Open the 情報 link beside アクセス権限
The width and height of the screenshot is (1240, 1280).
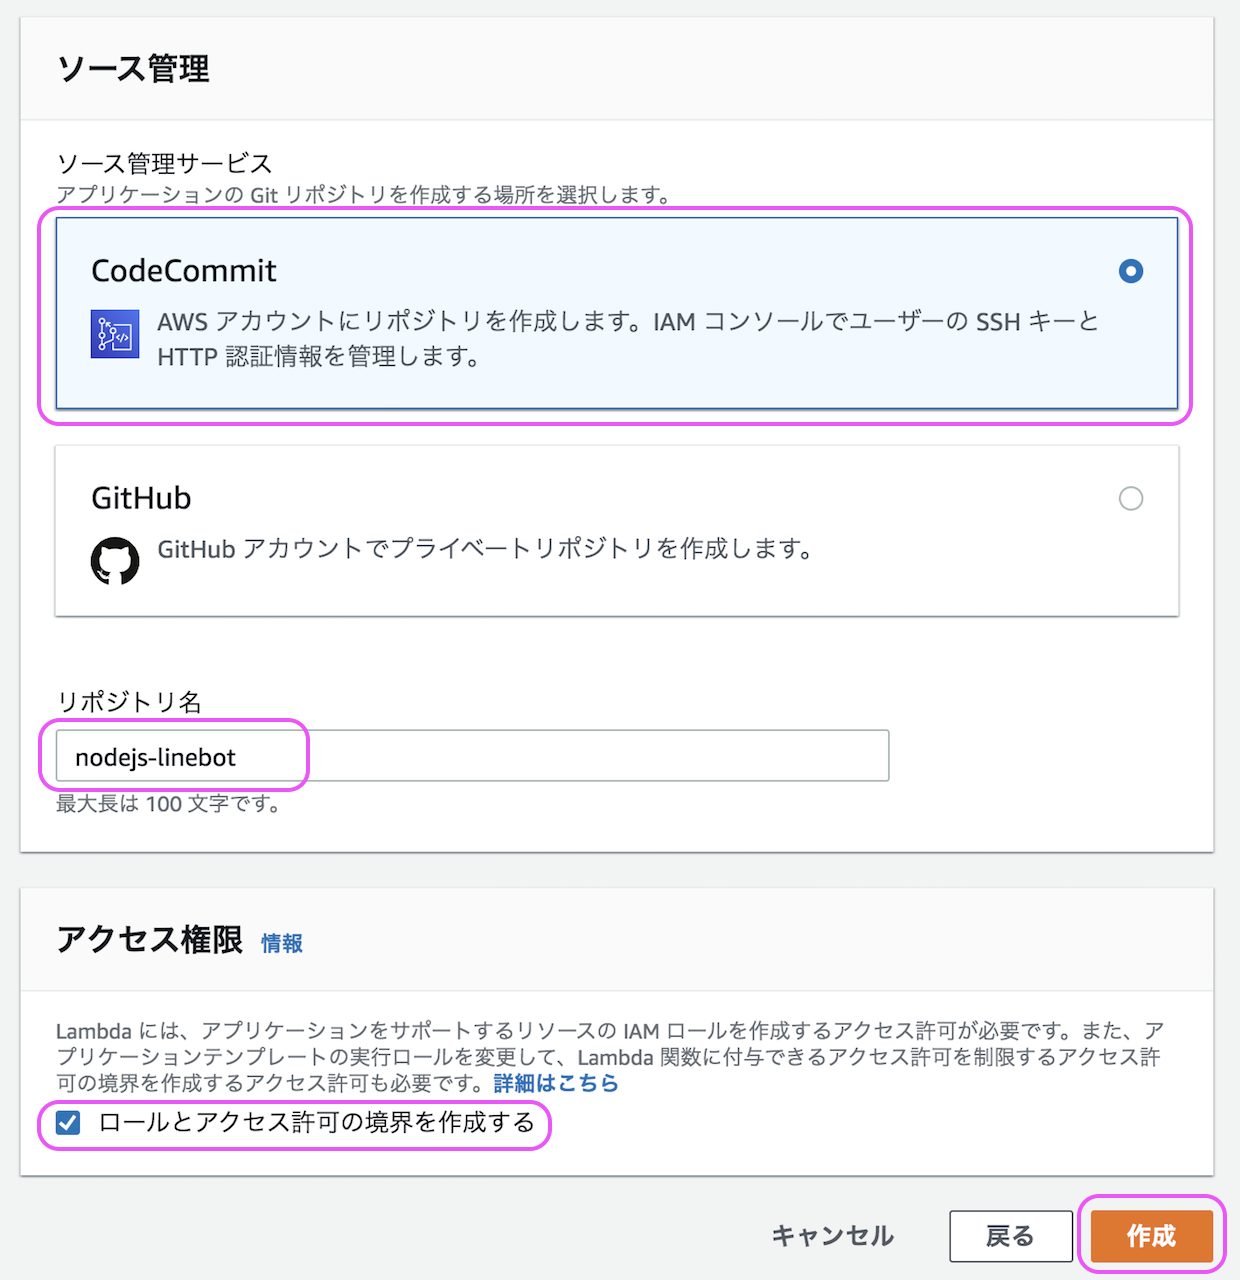[282, 943]
